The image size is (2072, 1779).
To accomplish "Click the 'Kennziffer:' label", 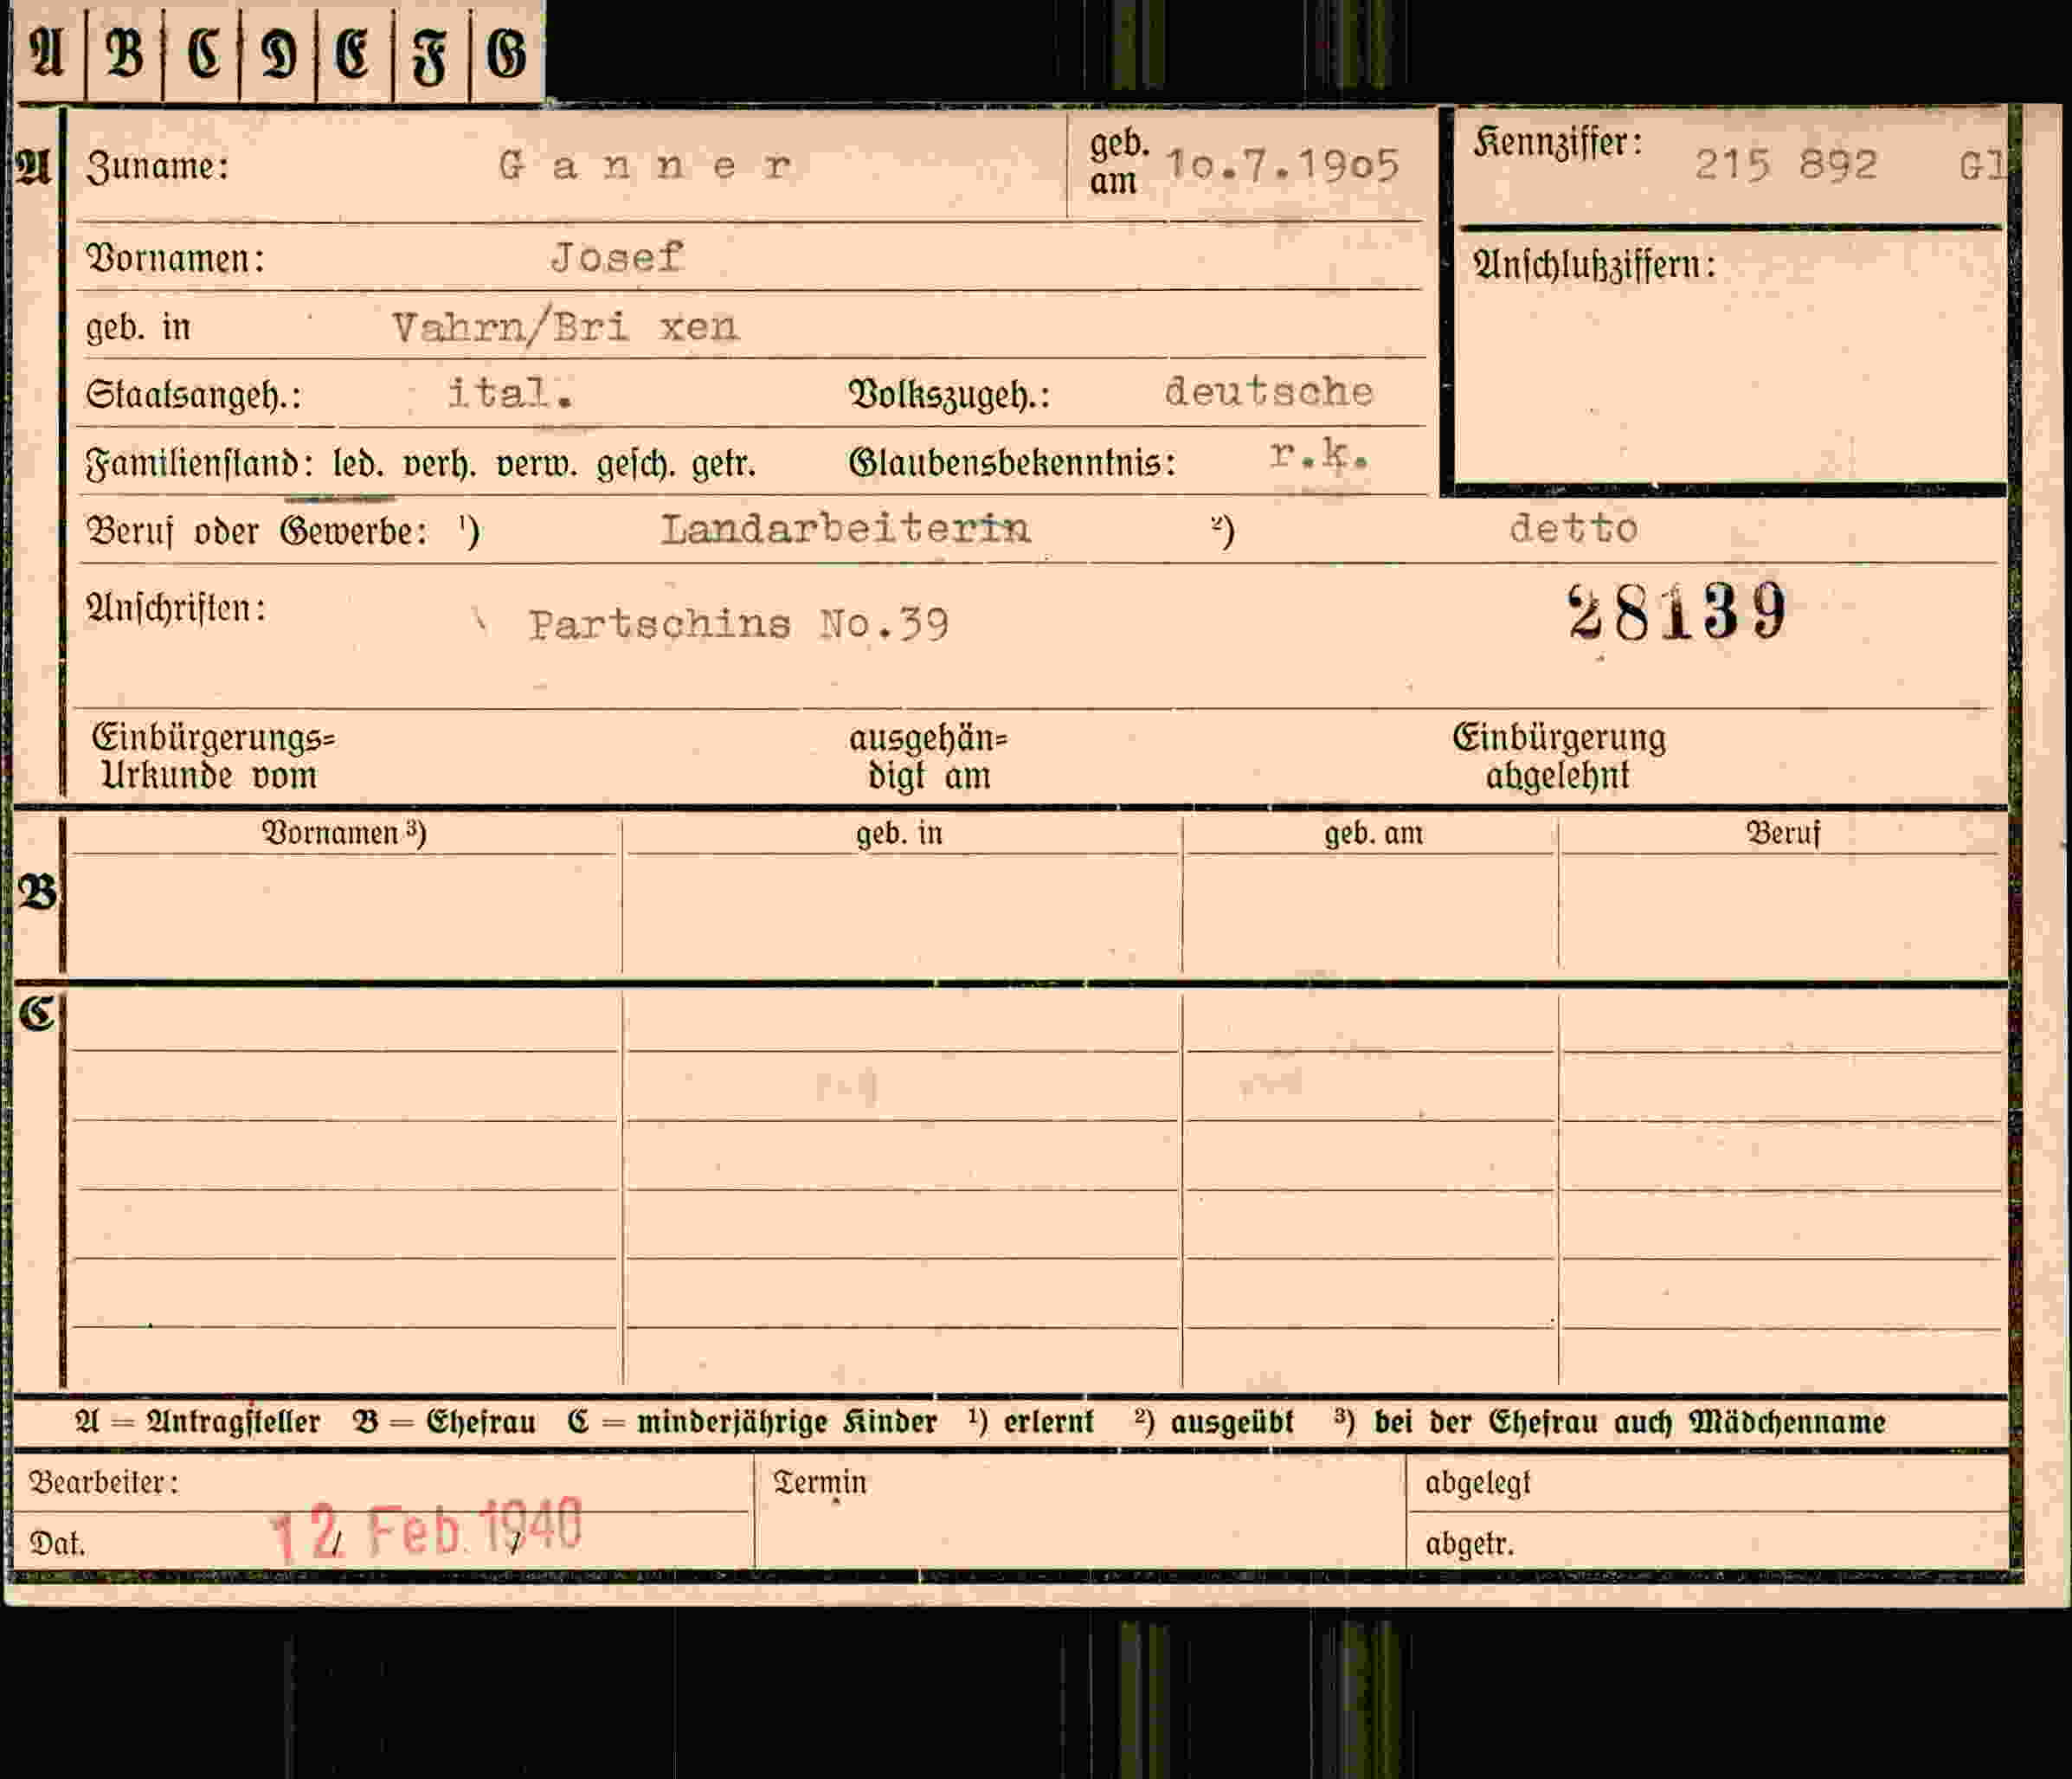I will pyautogui.click(x=1557, y=143).
